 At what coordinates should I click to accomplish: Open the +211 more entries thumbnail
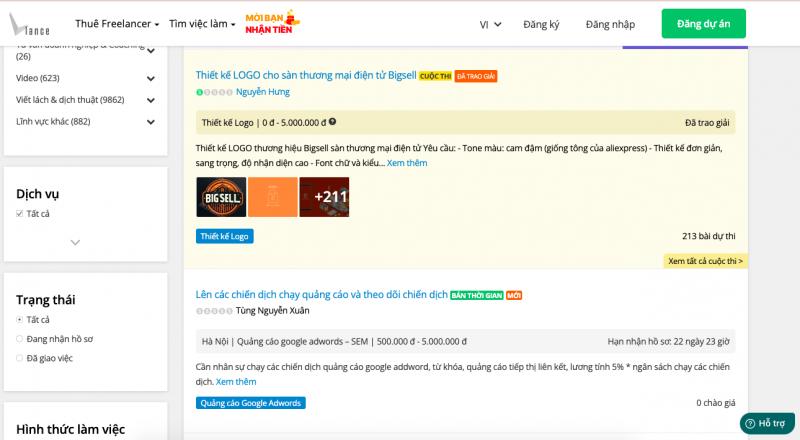[x=324, y=197]
